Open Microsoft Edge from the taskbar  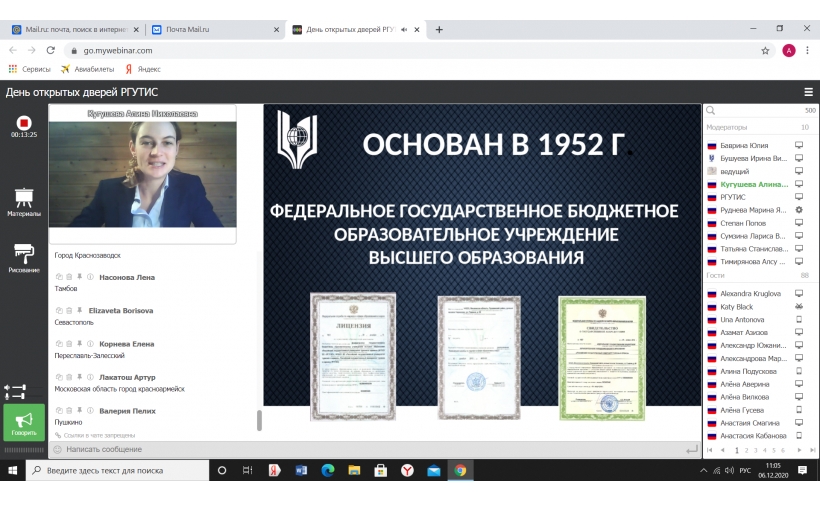click(x=328, y=470)
